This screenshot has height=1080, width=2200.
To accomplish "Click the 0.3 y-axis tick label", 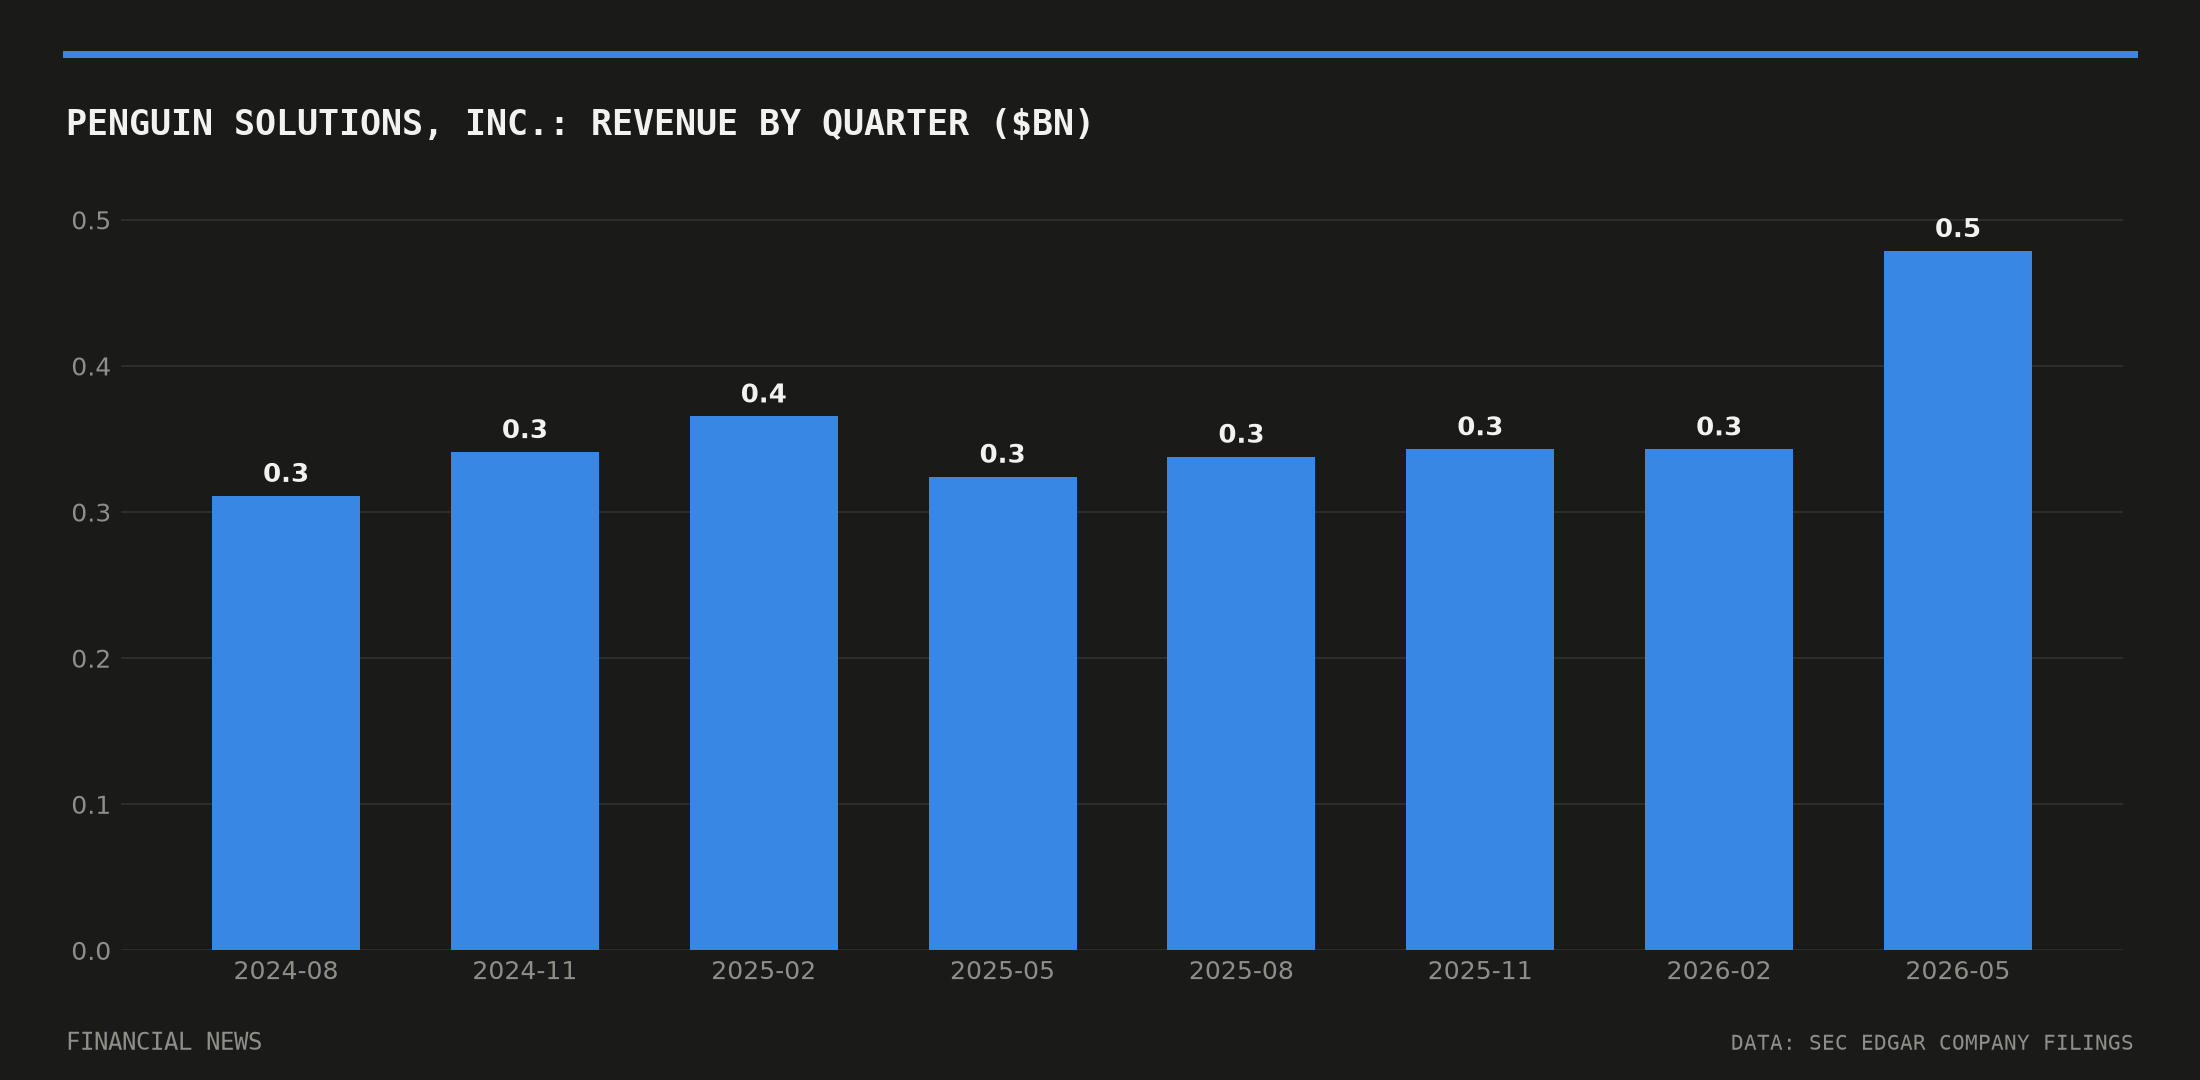I will pos(91,513).
